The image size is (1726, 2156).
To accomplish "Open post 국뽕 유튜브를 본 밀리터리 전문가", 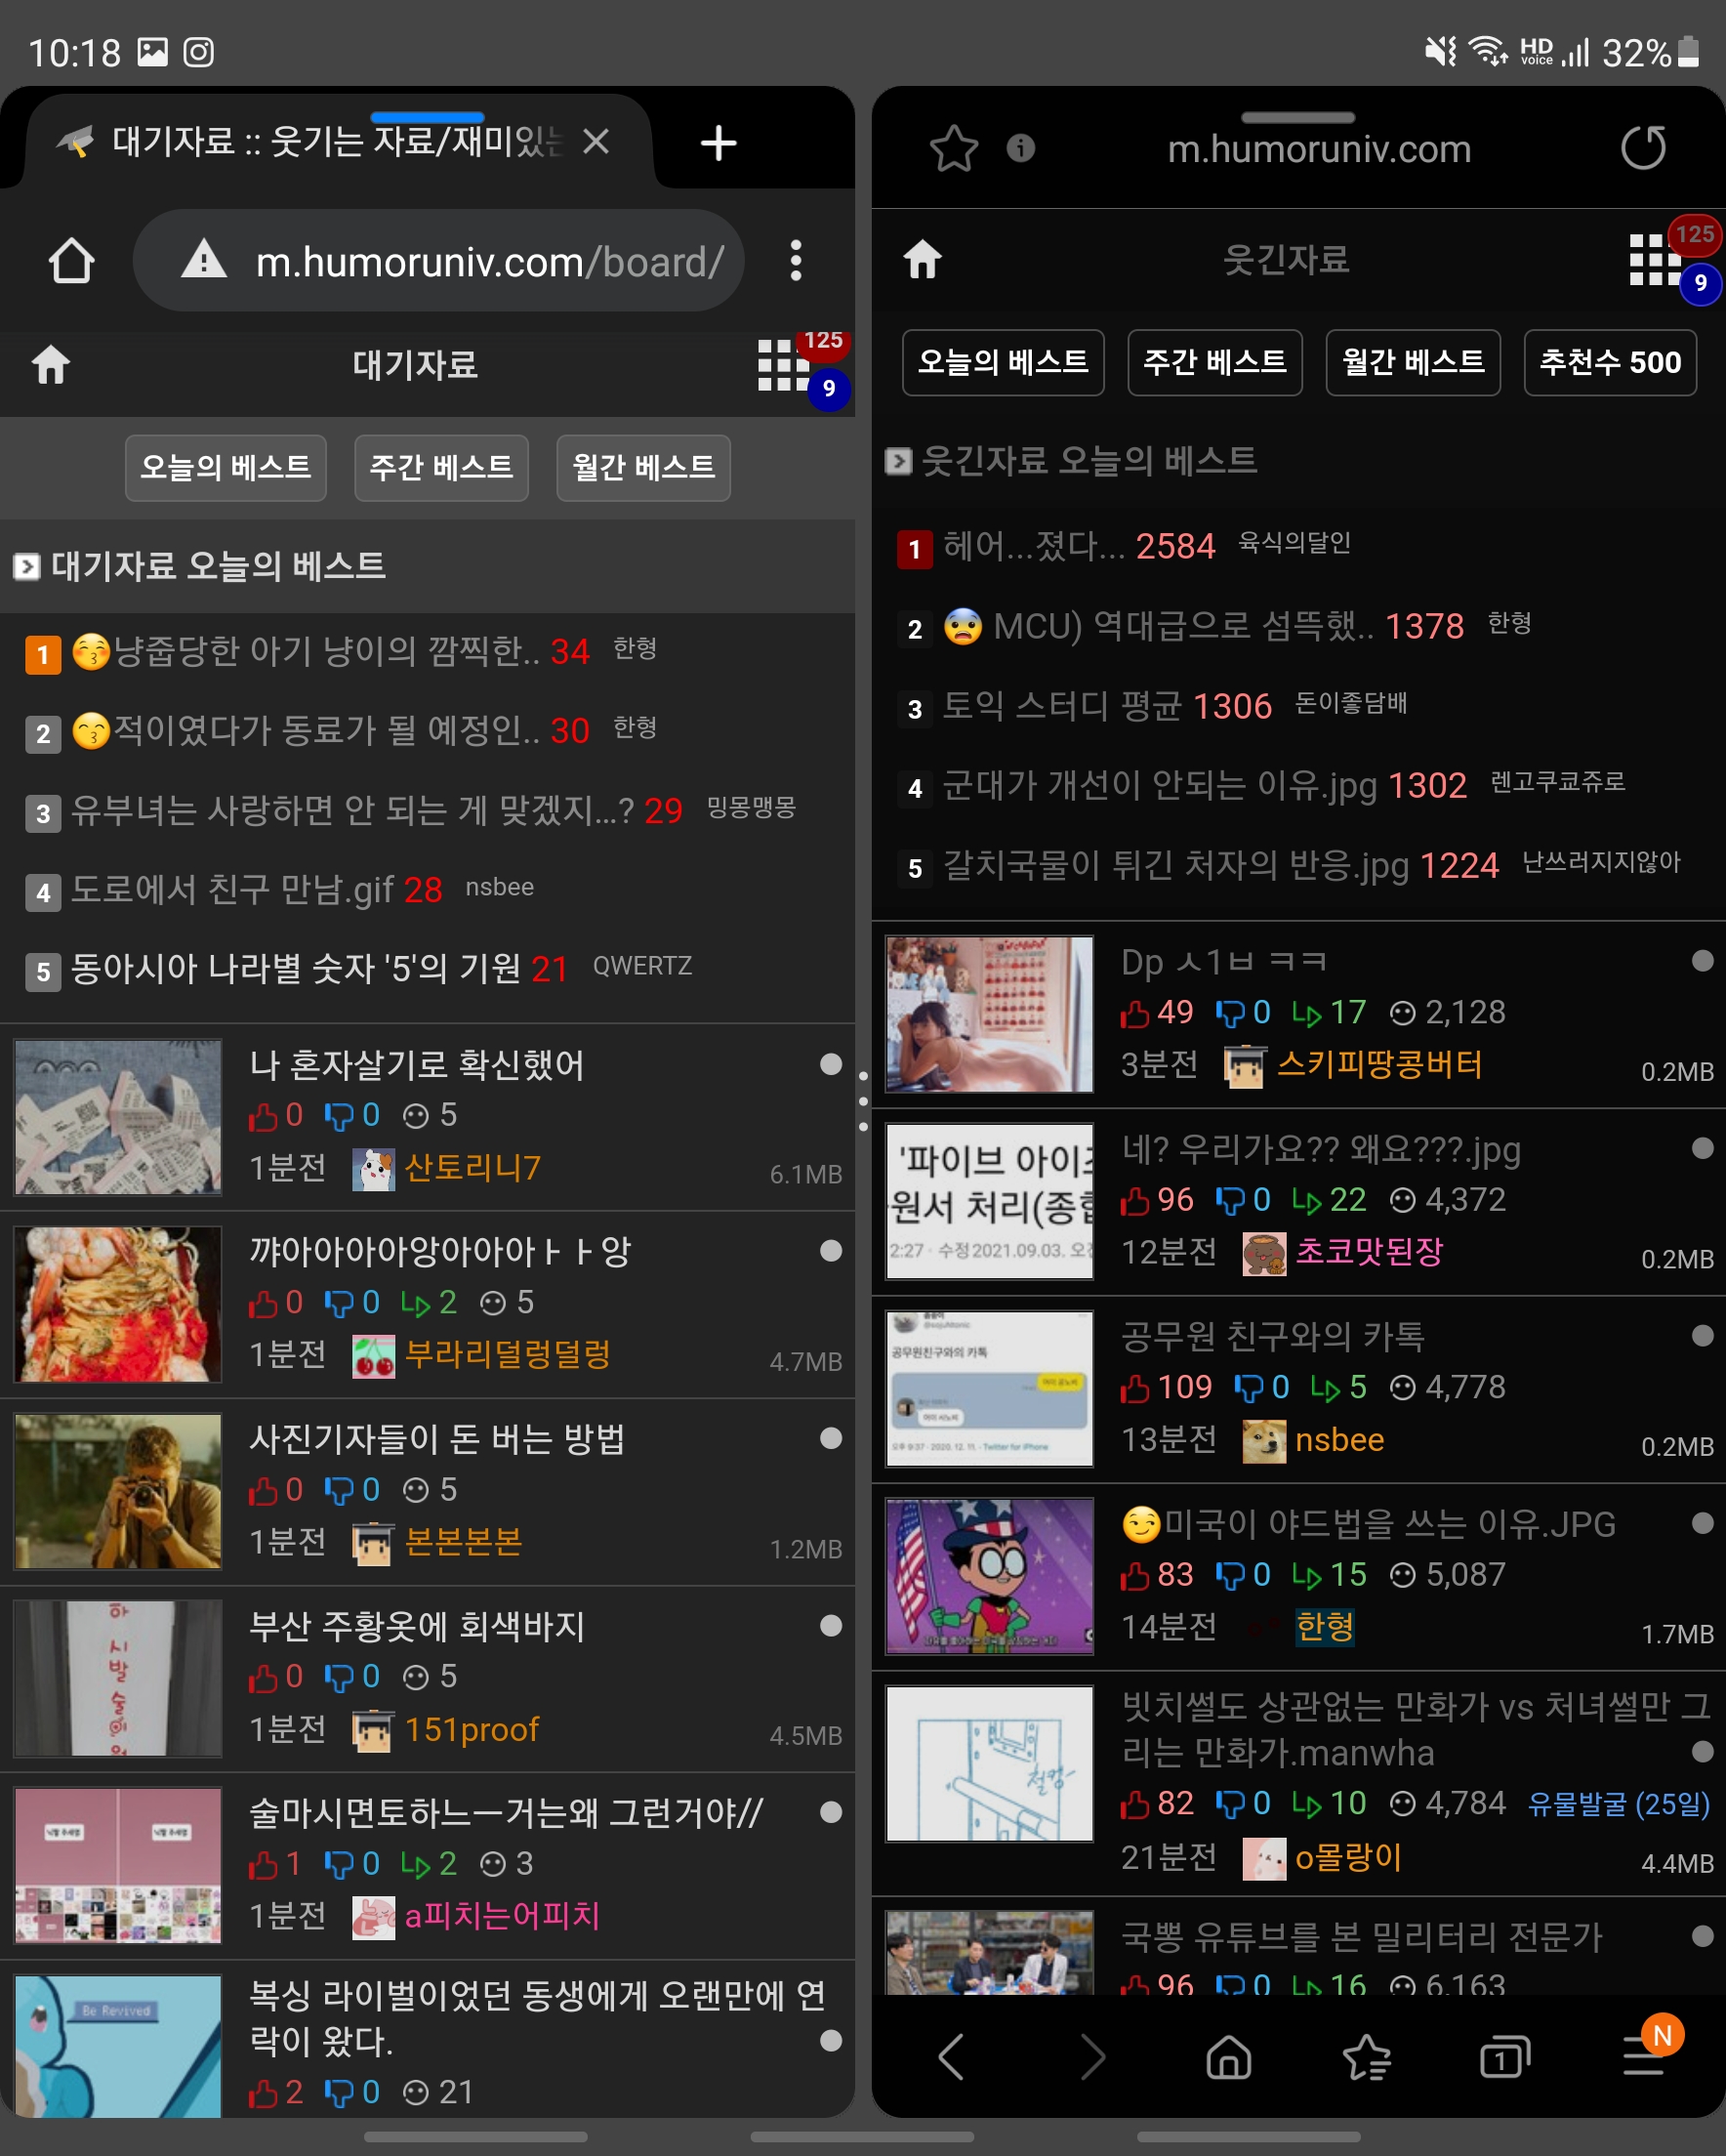I will tap(1361, 1937).
